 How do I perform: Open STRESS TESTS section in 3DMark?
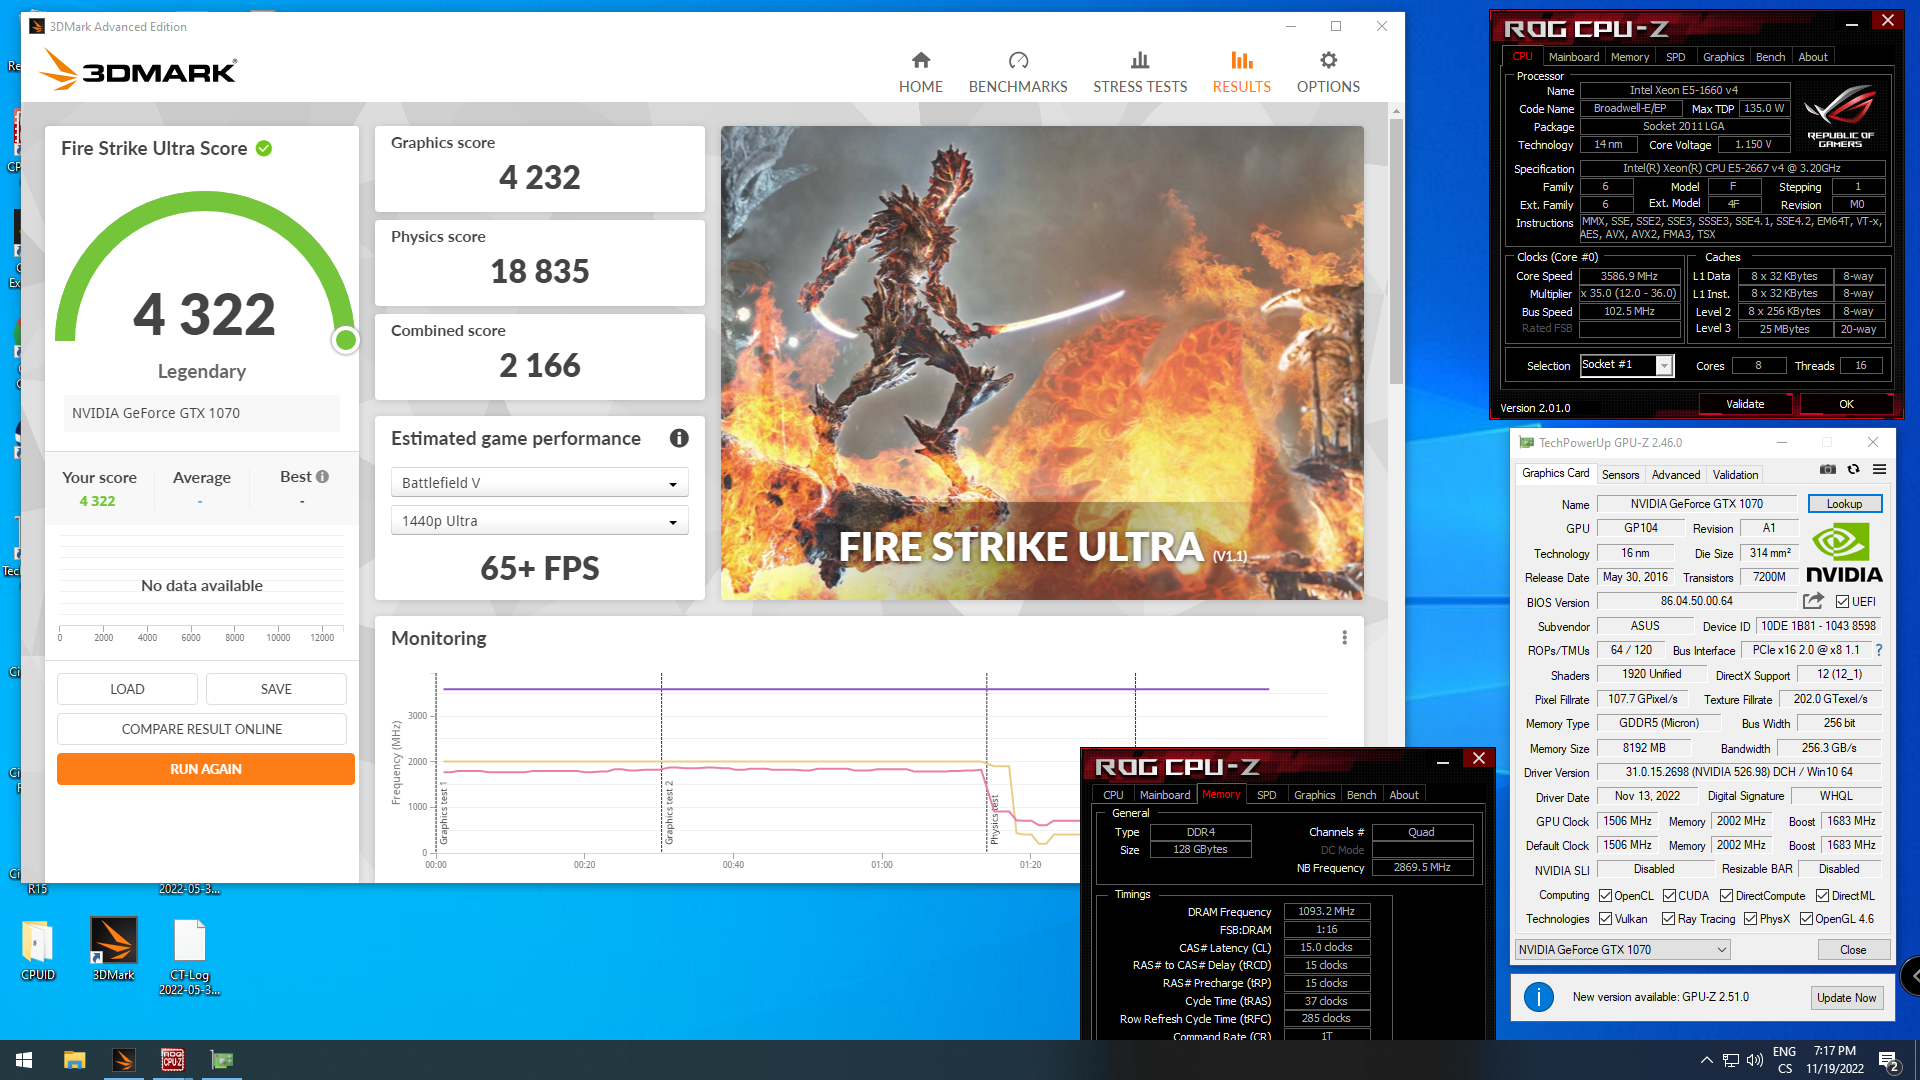1140,73
